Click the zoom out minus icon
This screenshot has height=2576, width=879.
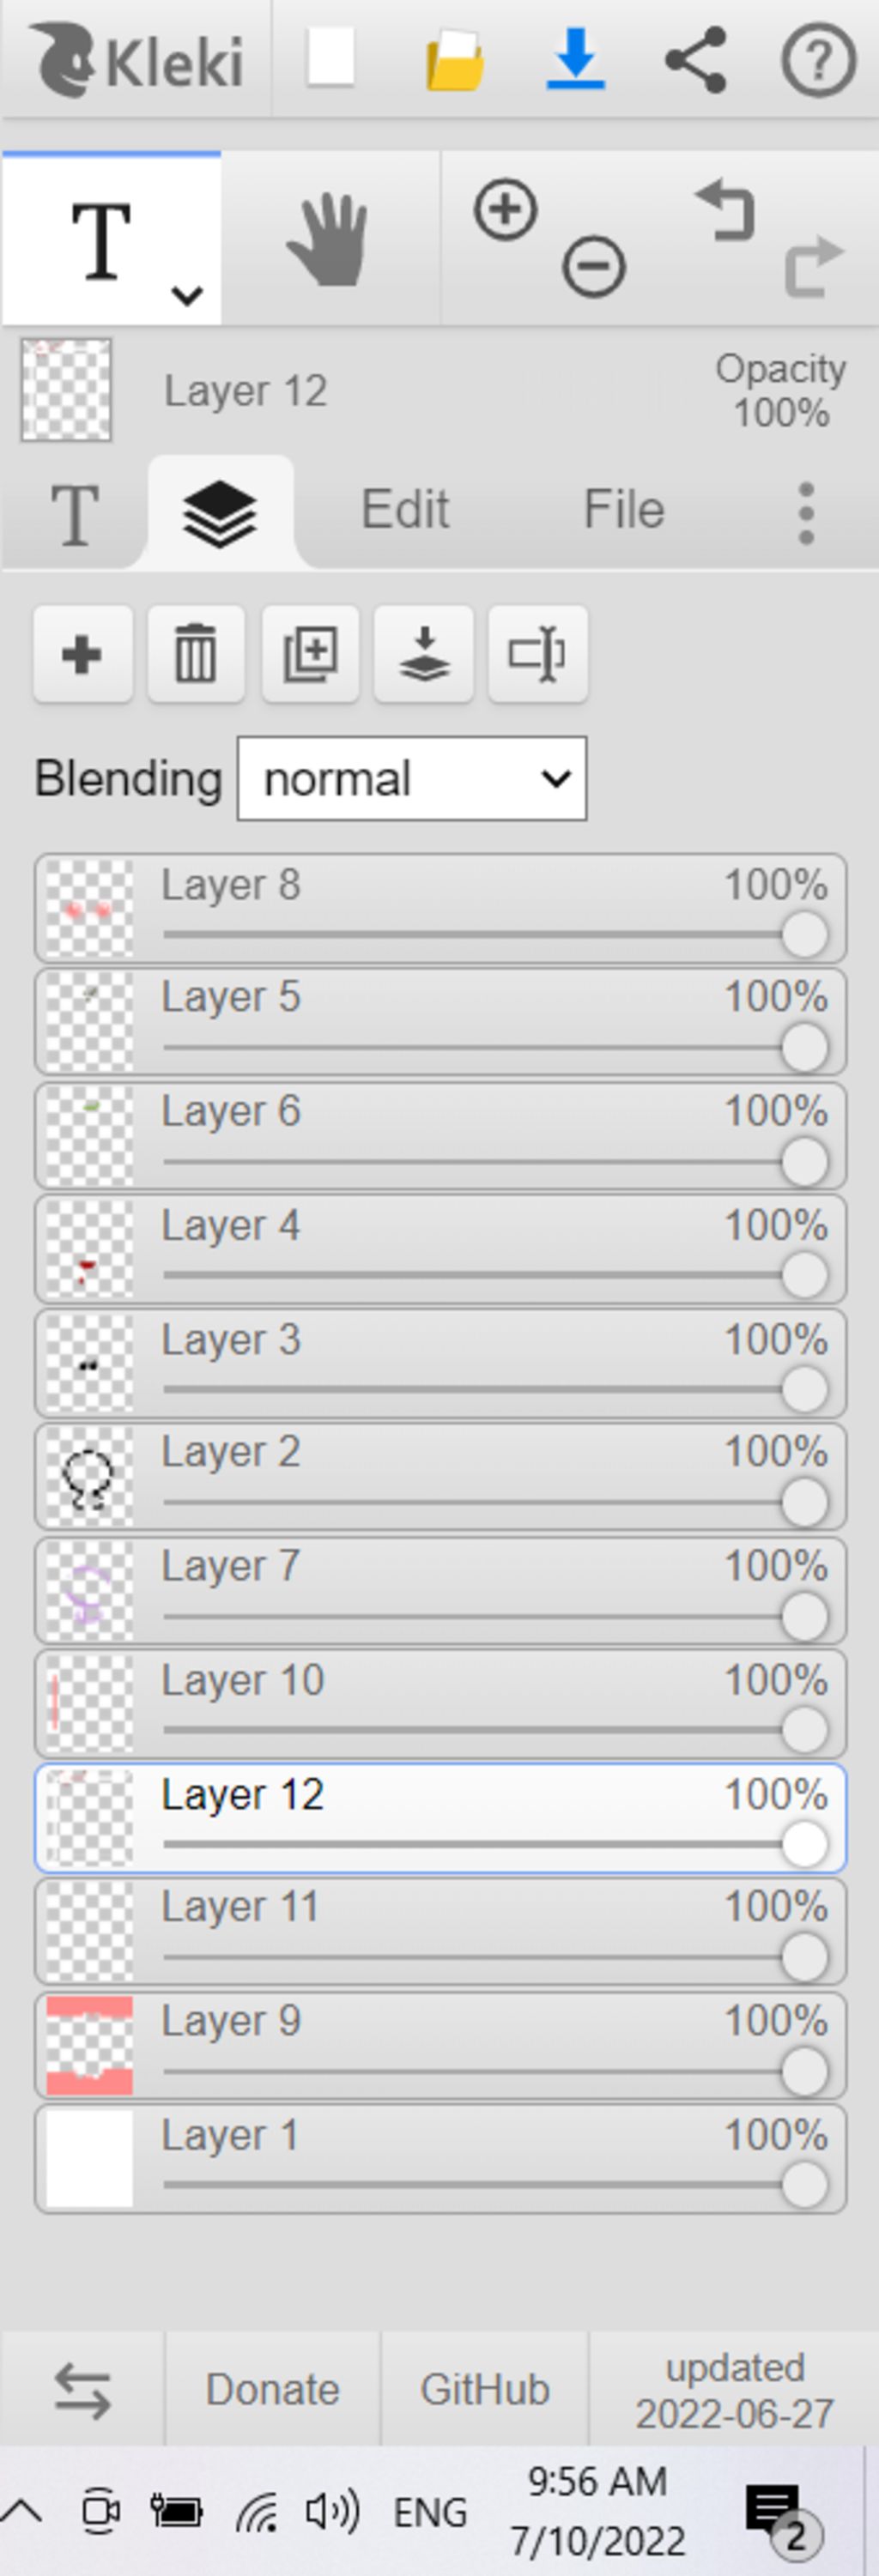point(594,268)
